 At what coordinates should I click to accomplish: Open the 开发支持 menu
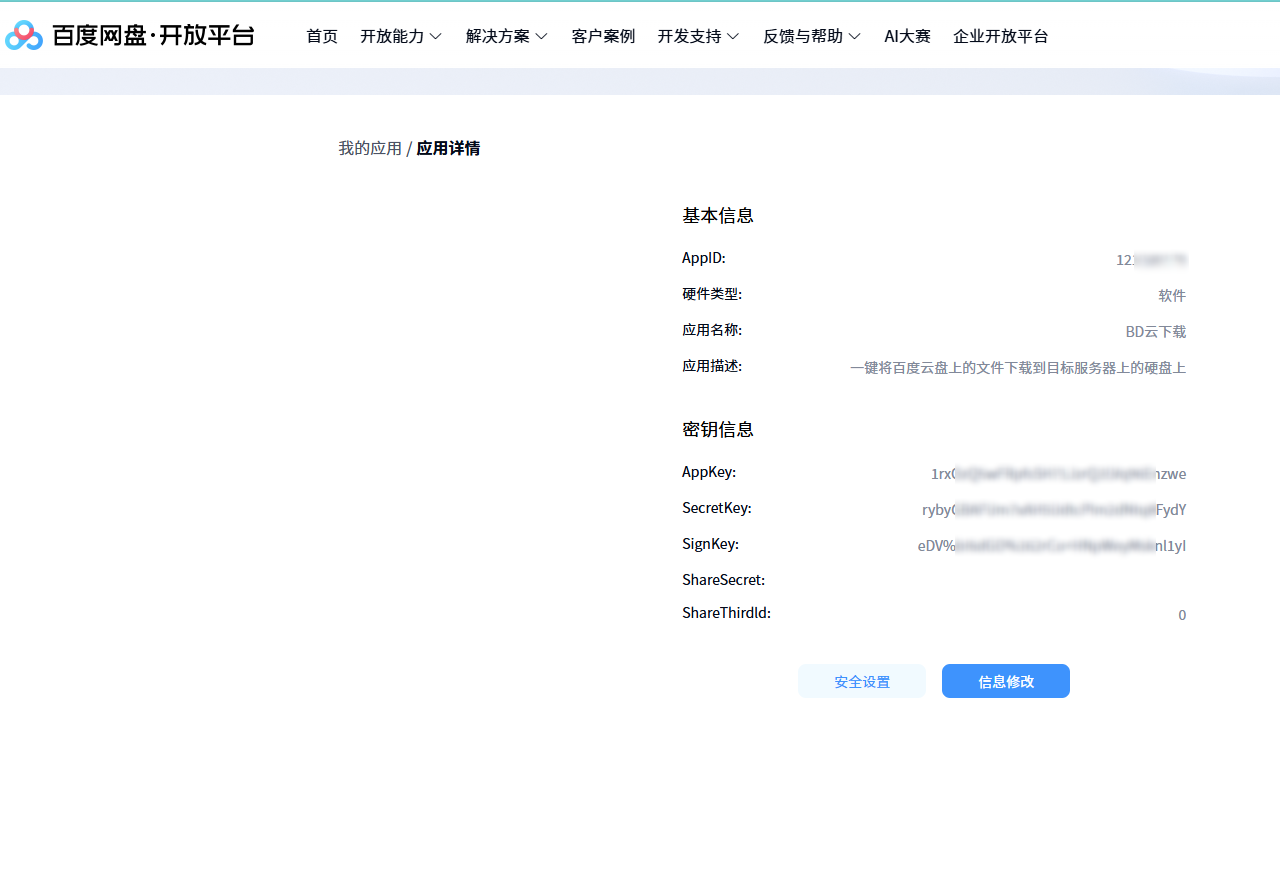(691, 36)
